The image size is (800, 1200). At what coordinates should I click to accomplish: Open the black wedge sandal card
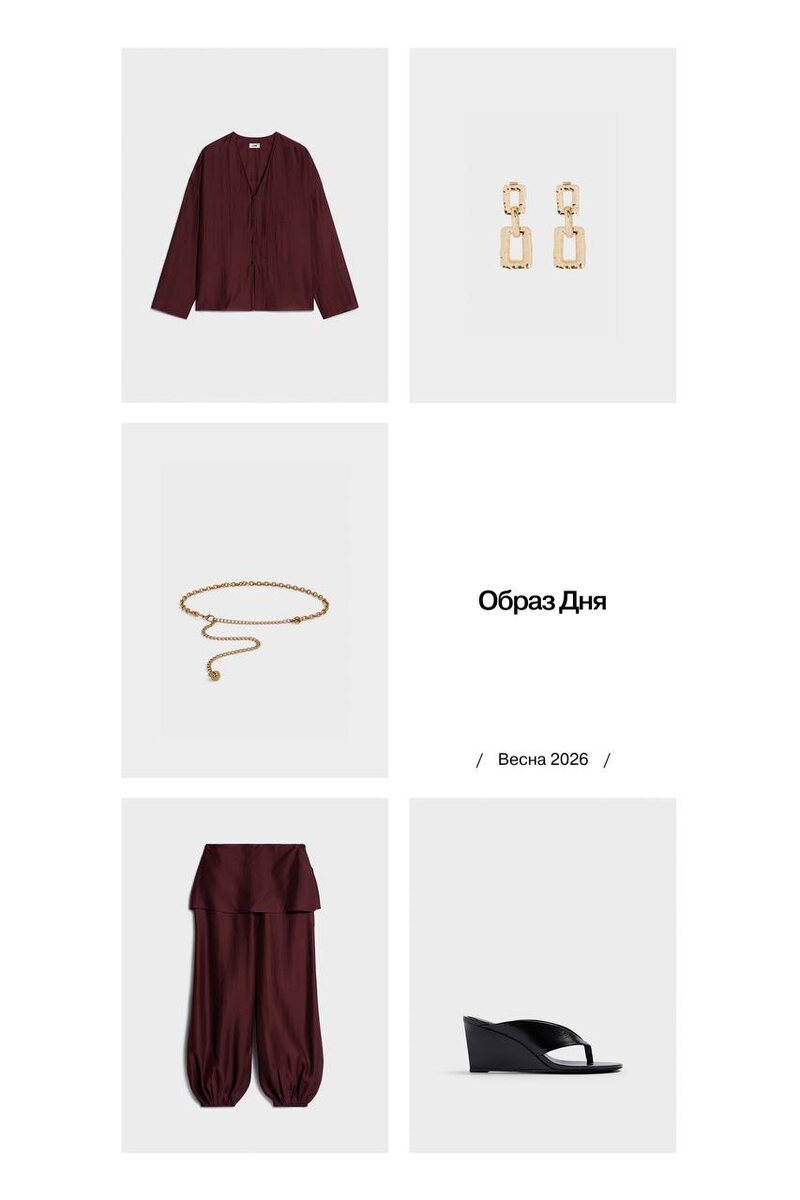pyautogui.click(x=542, y=975)
